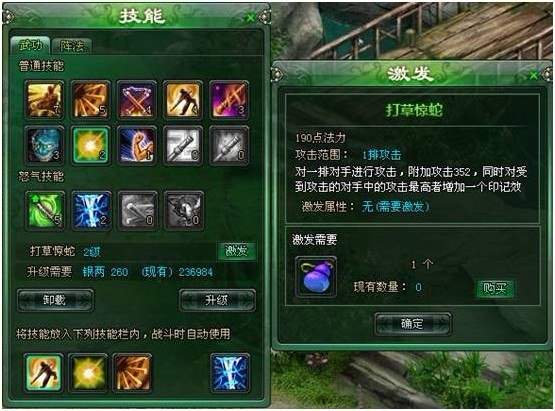Viewport: 555px width, 411px height.
Task: Open the 武功 tab
Action: [x=30, y=45]
